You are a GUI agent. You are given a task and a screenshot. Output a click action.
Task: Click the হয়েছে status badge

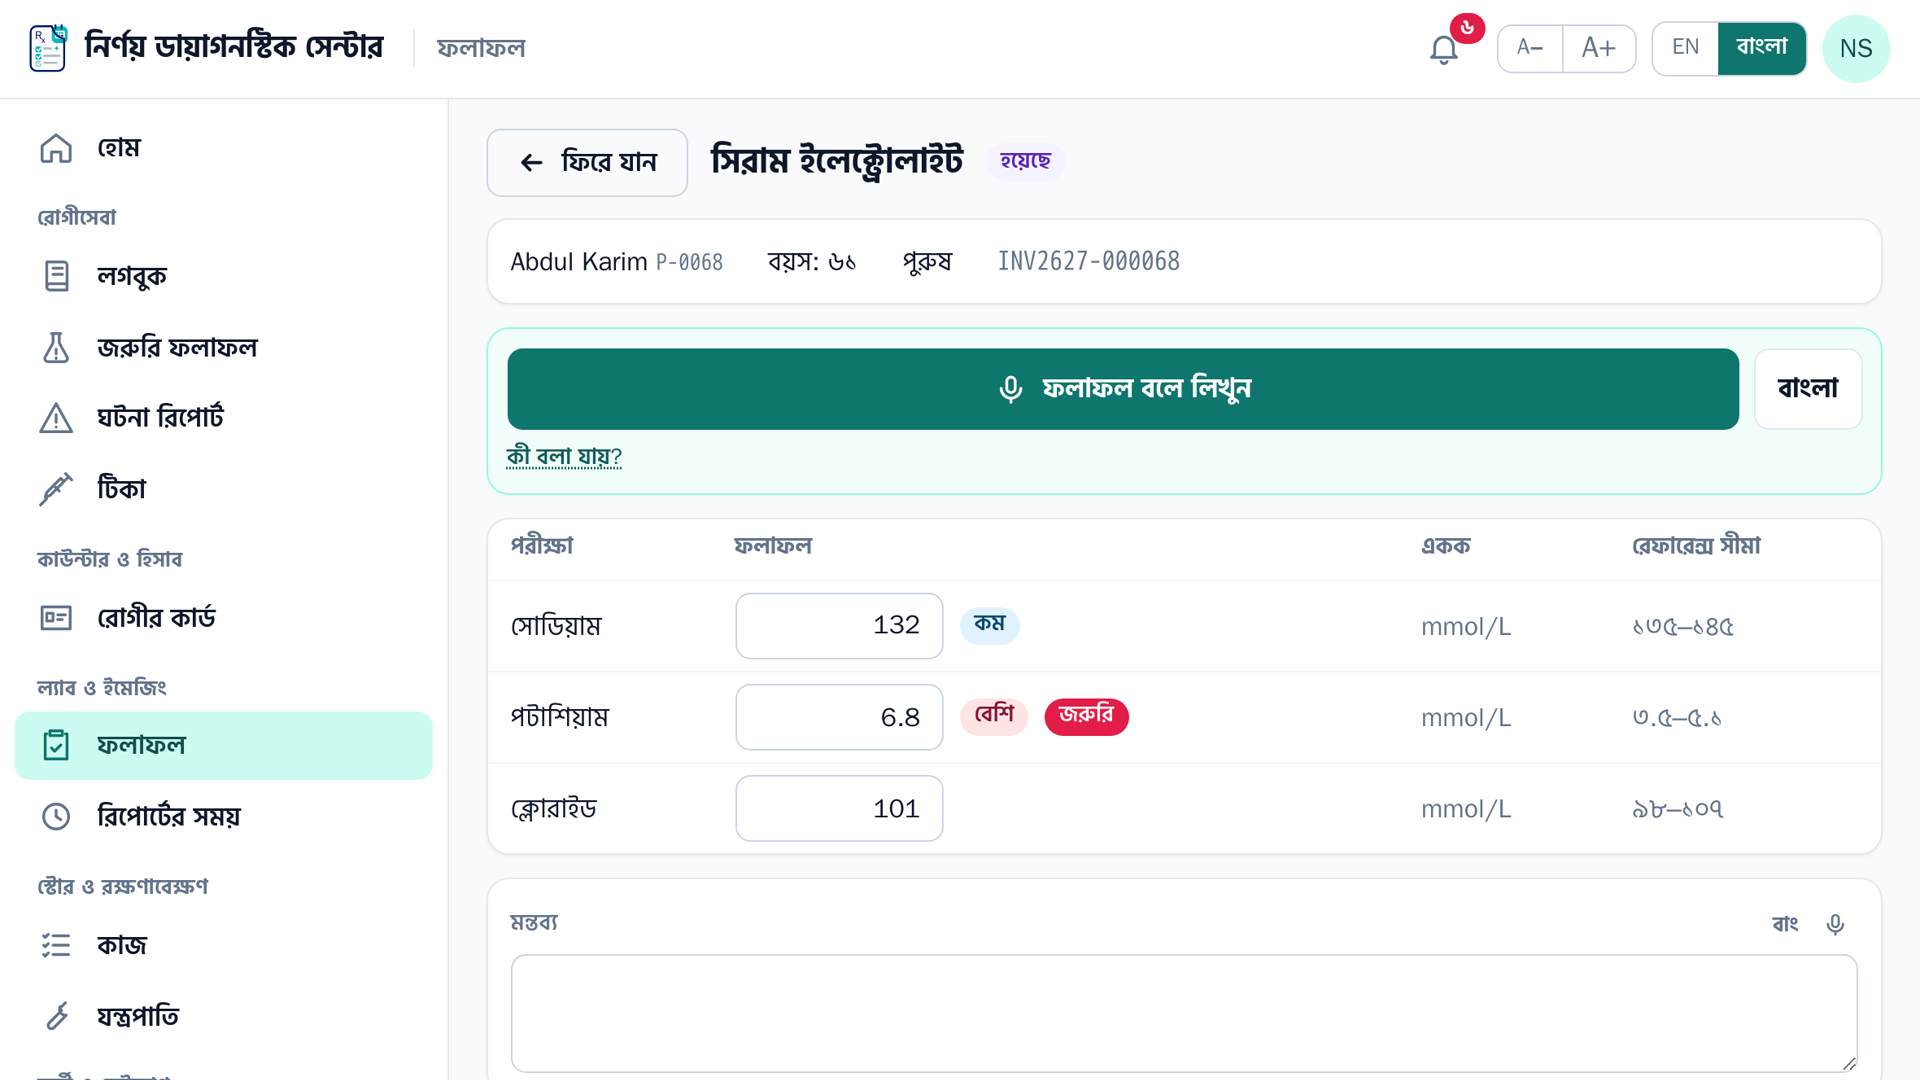click(x=1025, y=161)
